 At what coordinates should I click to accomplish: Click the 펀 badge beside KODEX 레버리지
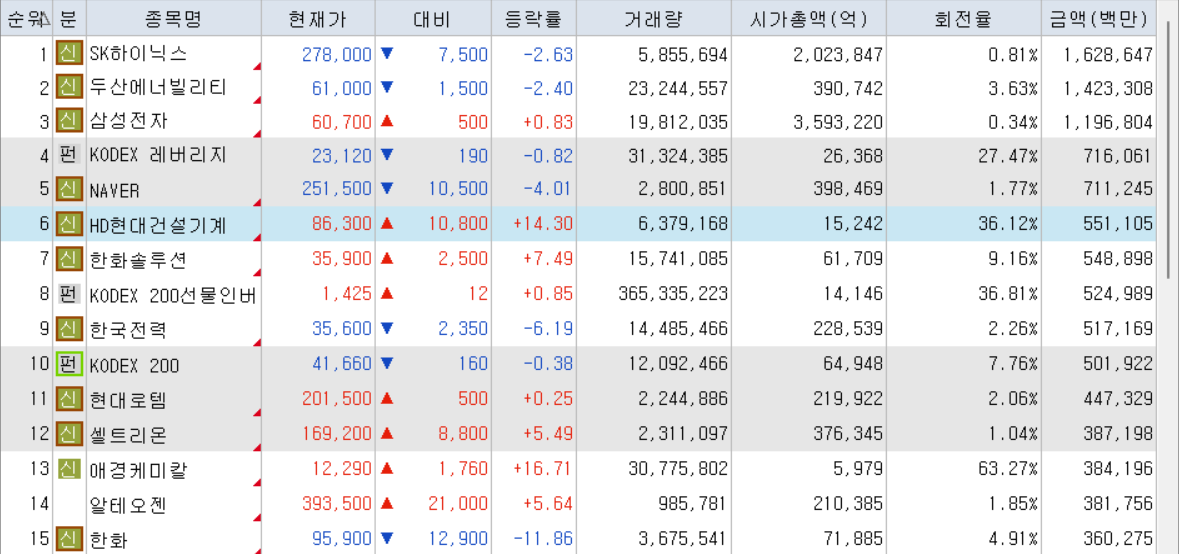point(68,156)
